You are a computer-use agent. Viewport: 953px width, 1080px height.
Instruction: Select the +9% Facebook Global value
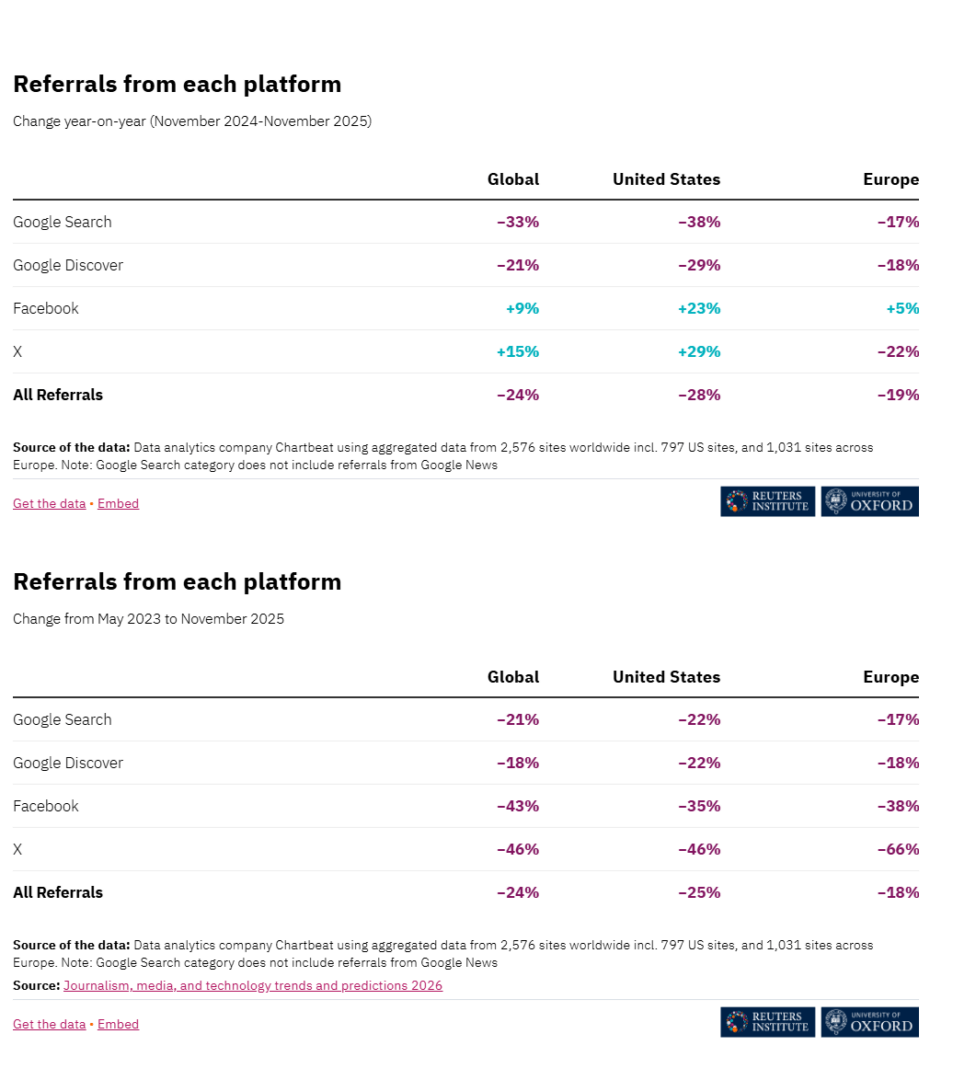[x=522, y=309]
